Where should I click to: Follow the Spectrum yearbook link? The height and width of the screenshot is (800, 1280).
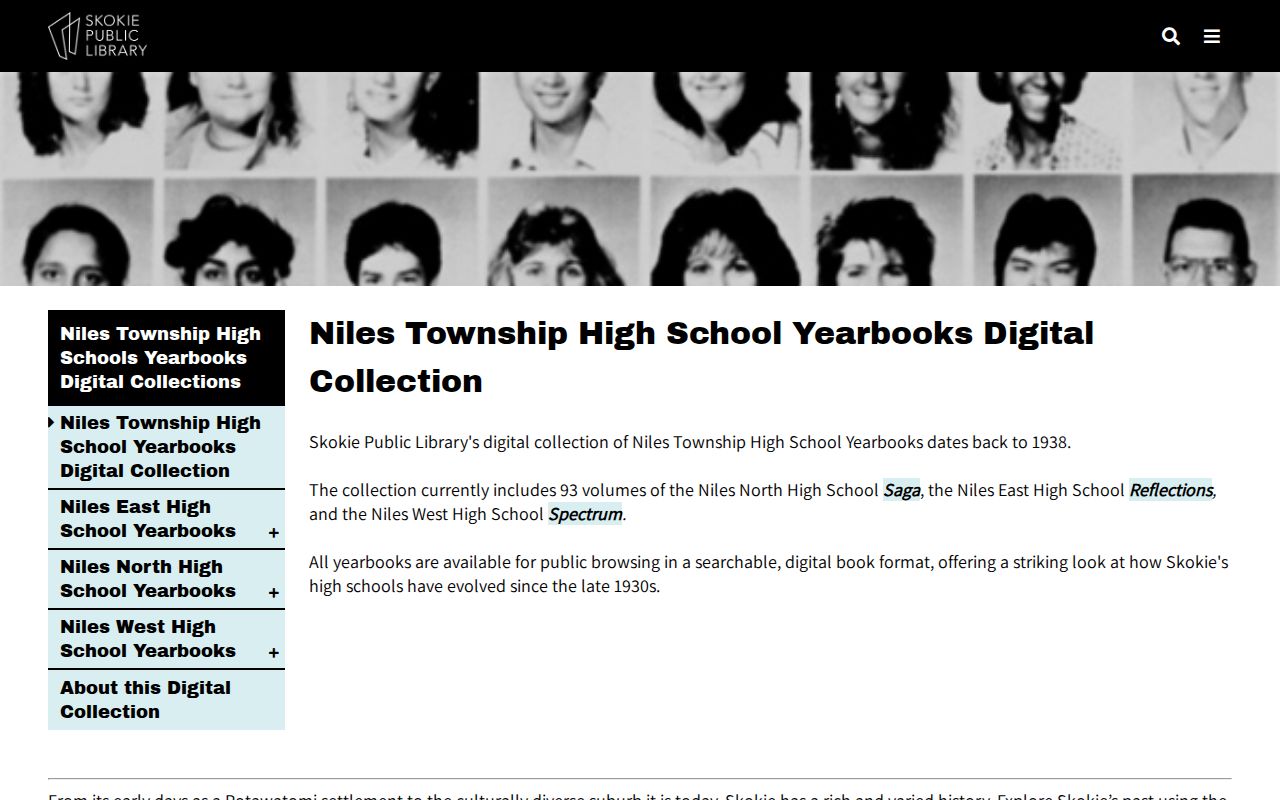[x=586, y=514]
